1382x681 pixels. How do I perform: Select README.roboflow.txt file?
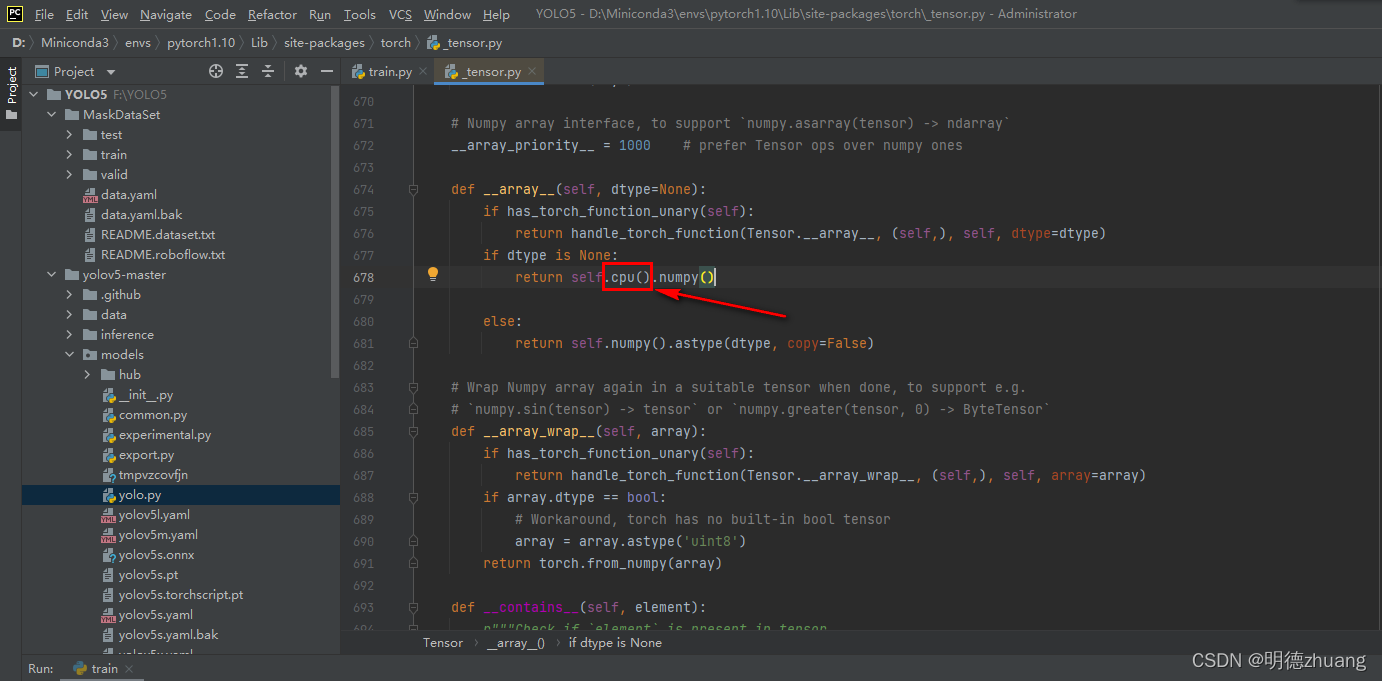(x=163, y=254)
